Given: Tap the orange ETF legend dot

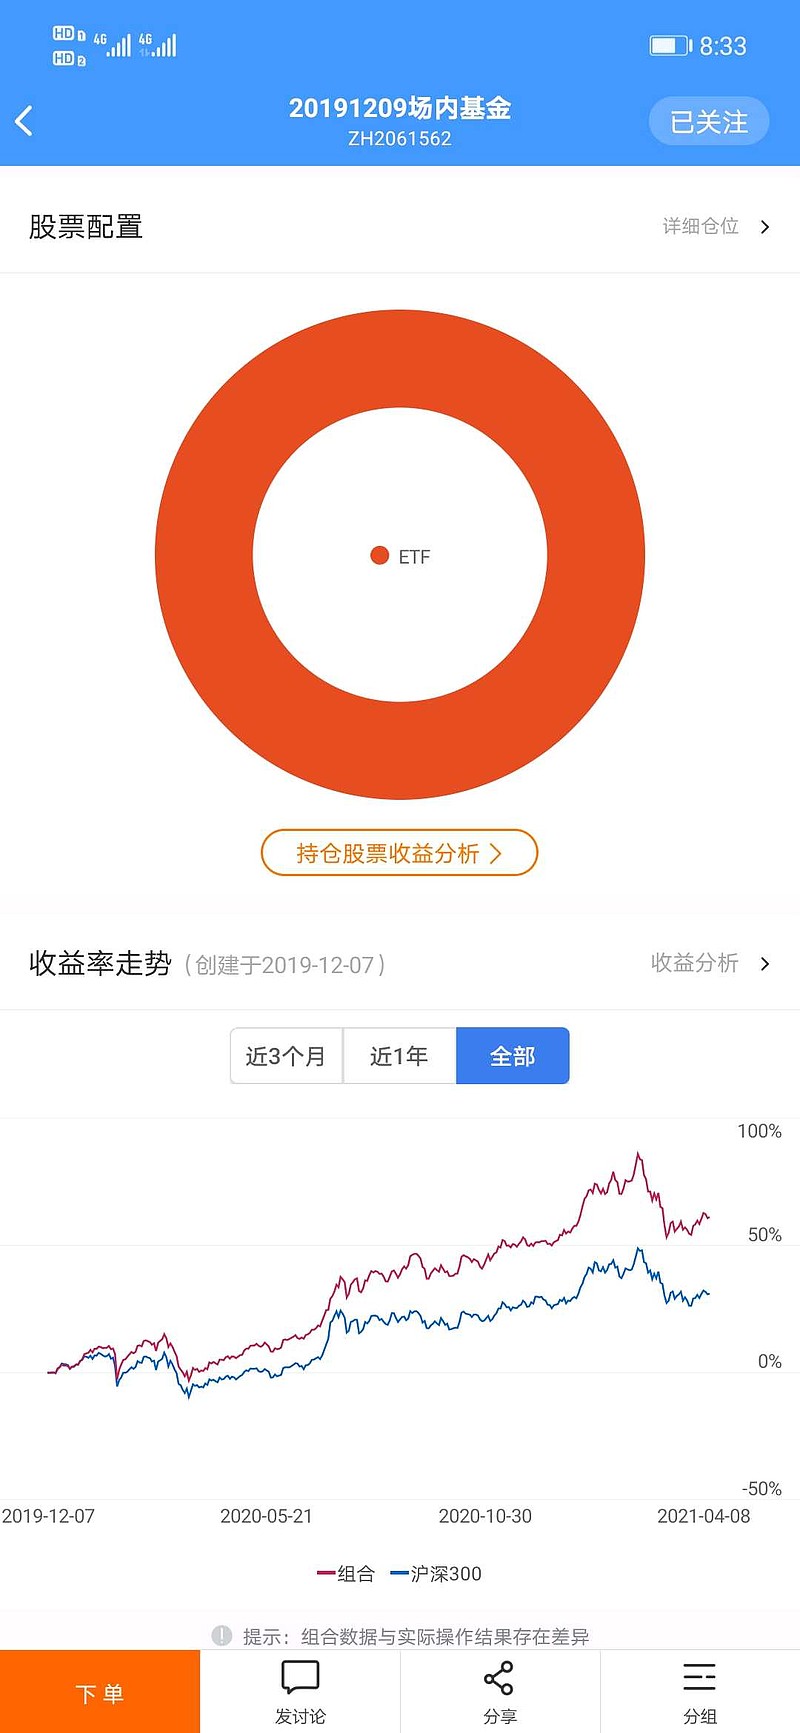Looking at the screenshot, I should (380, 556).
